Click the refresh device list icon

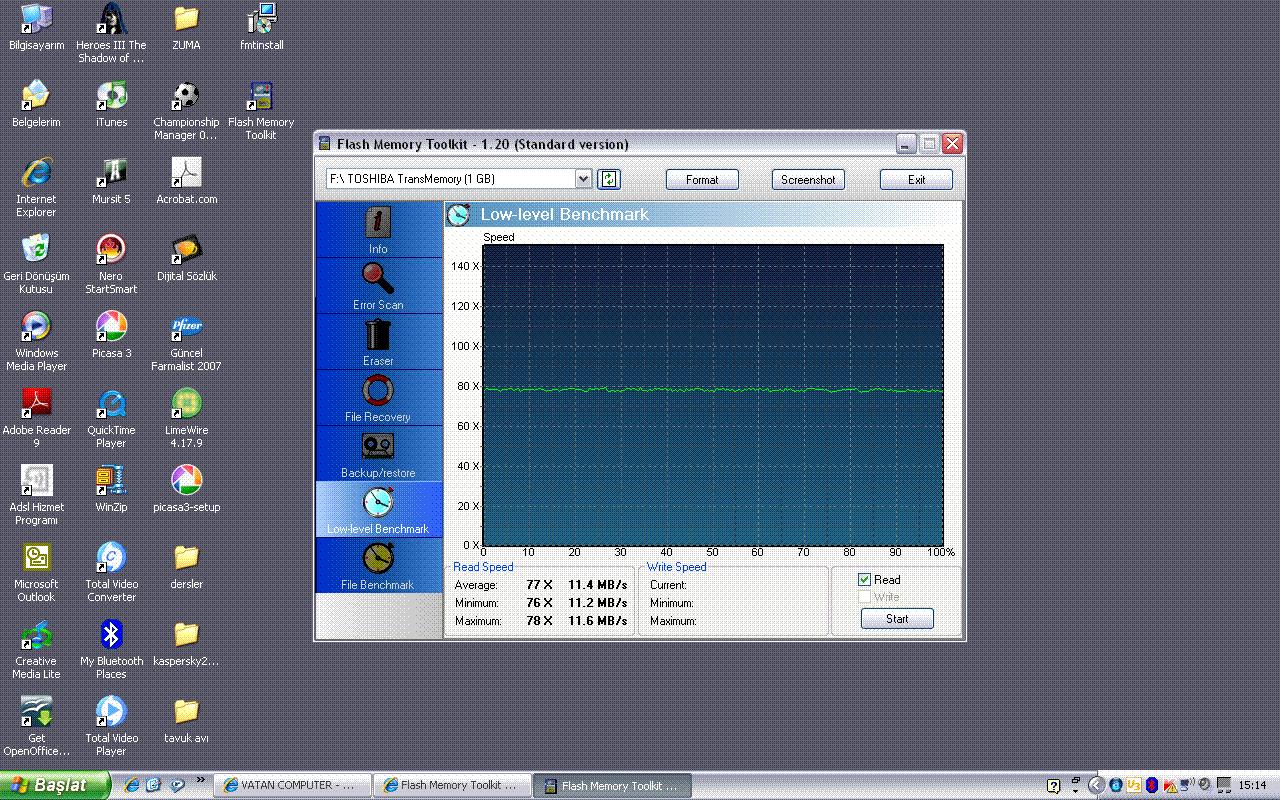[x=609, y=179]
